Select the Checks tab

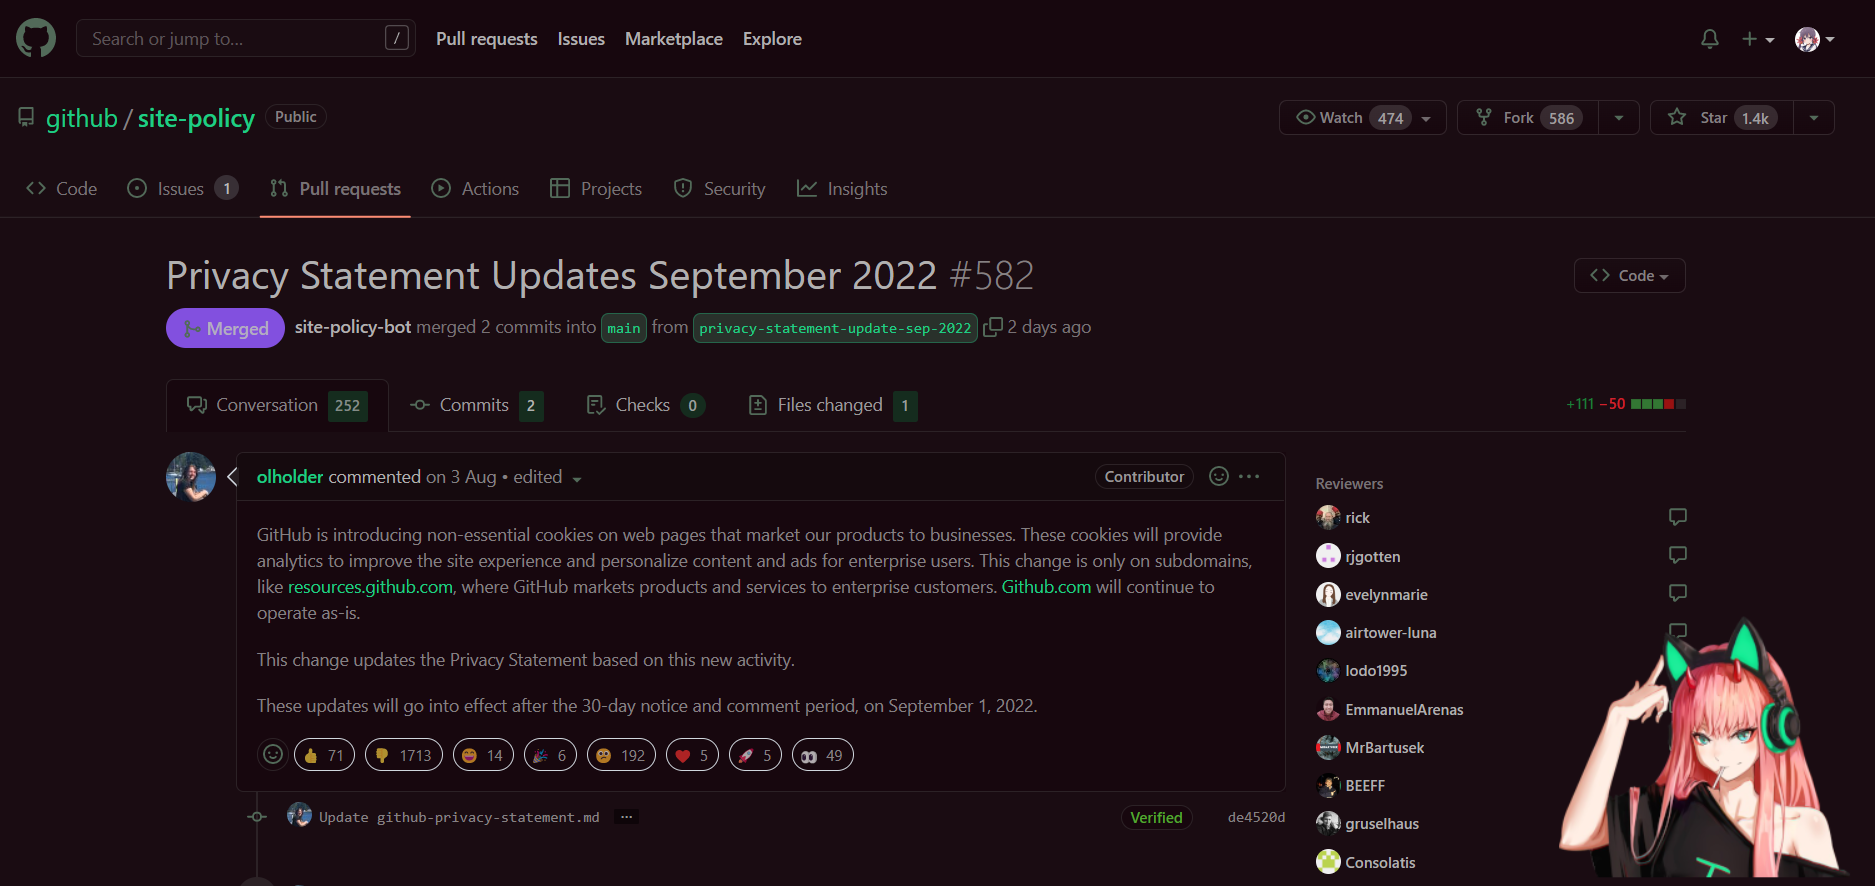pyautogui.click(x=645, y=405)
